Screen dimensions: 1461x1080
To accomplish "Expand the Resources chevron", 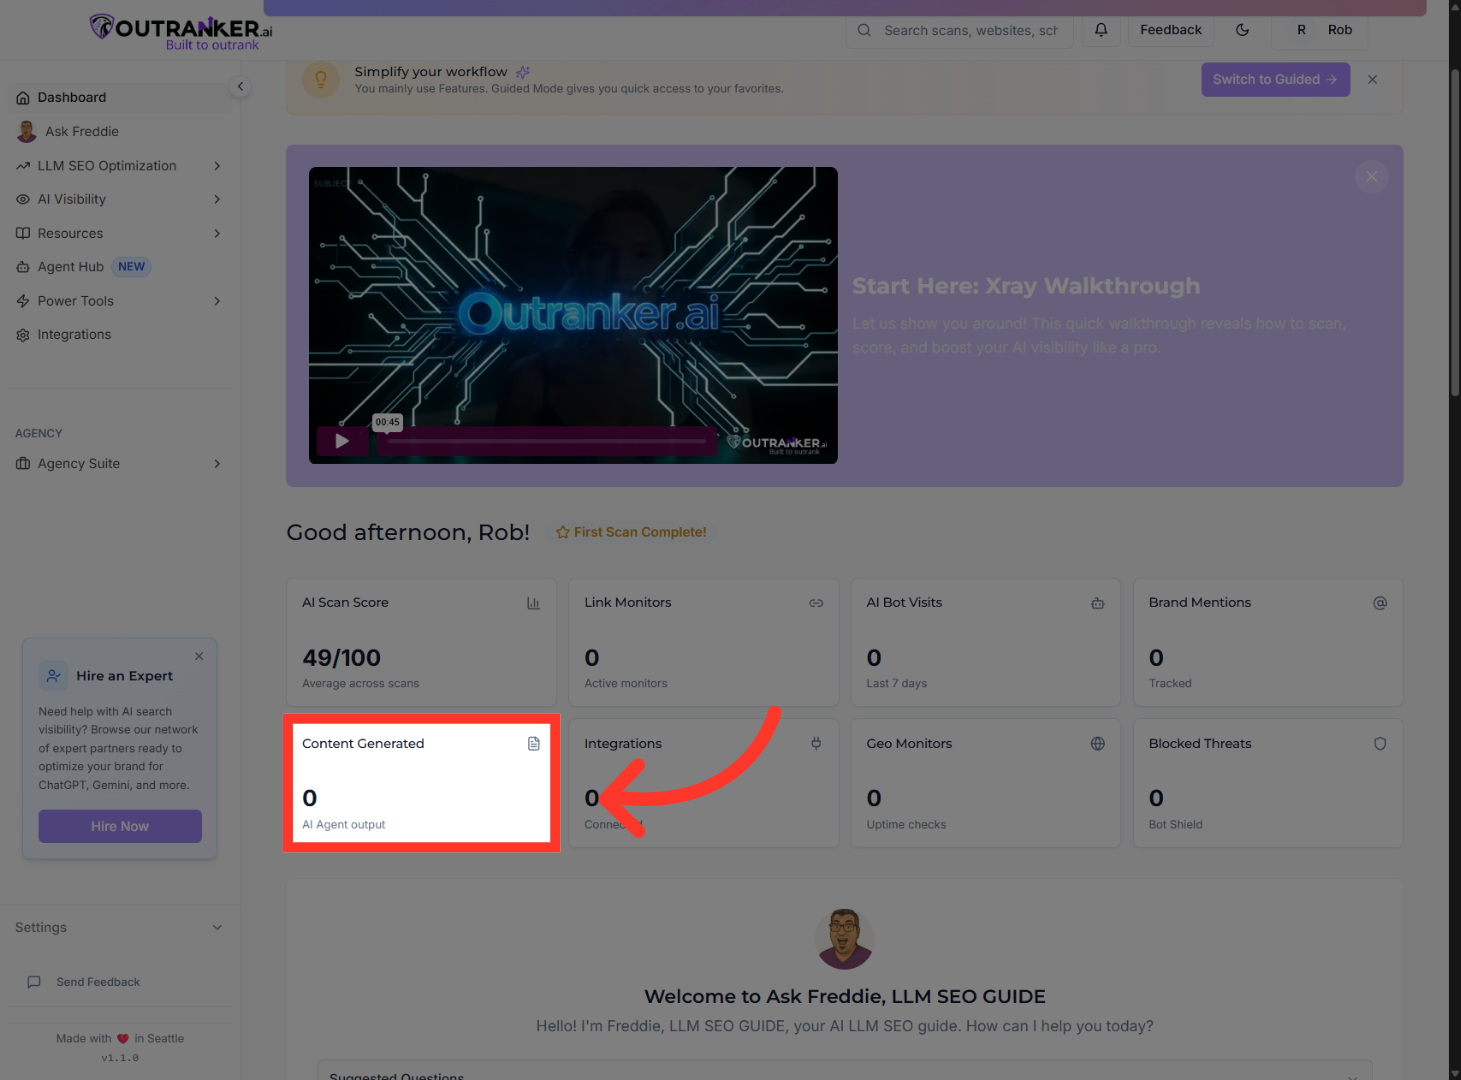I will click(x=217, y=233).
